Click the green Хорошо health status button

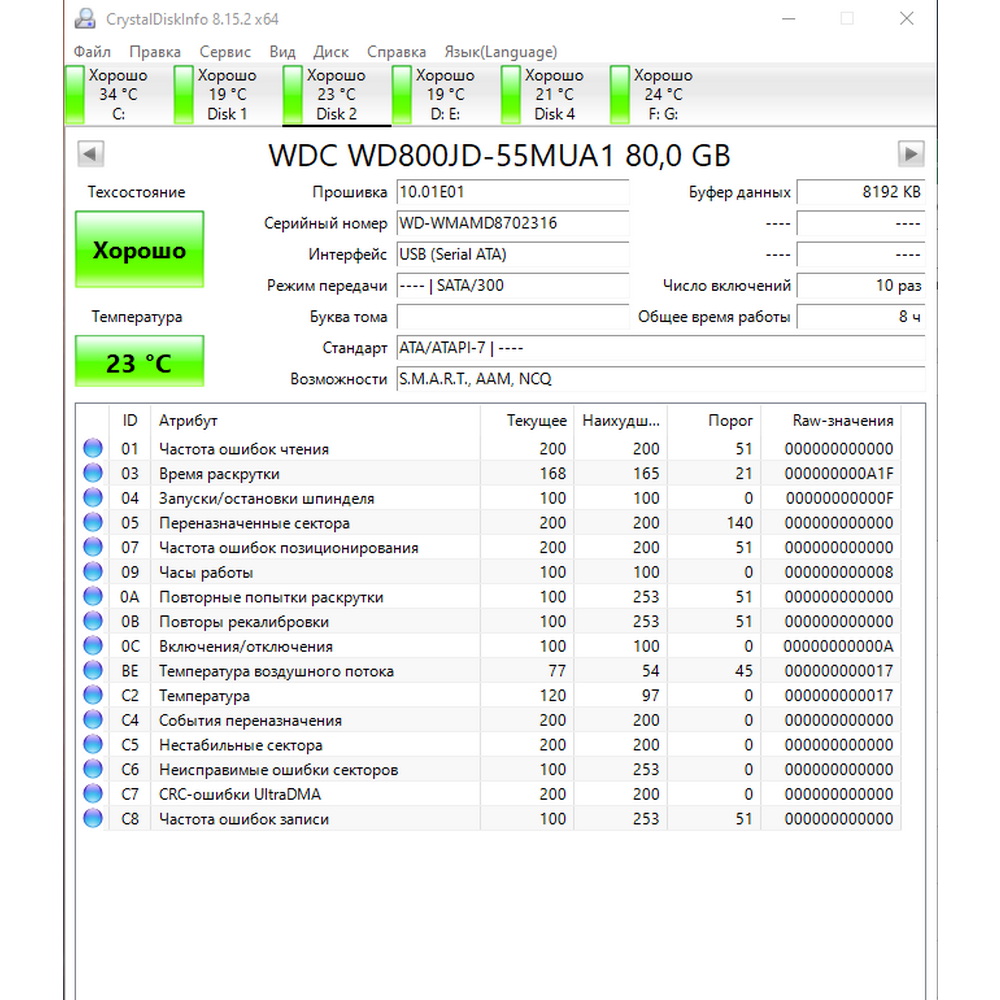pos(139,251)
